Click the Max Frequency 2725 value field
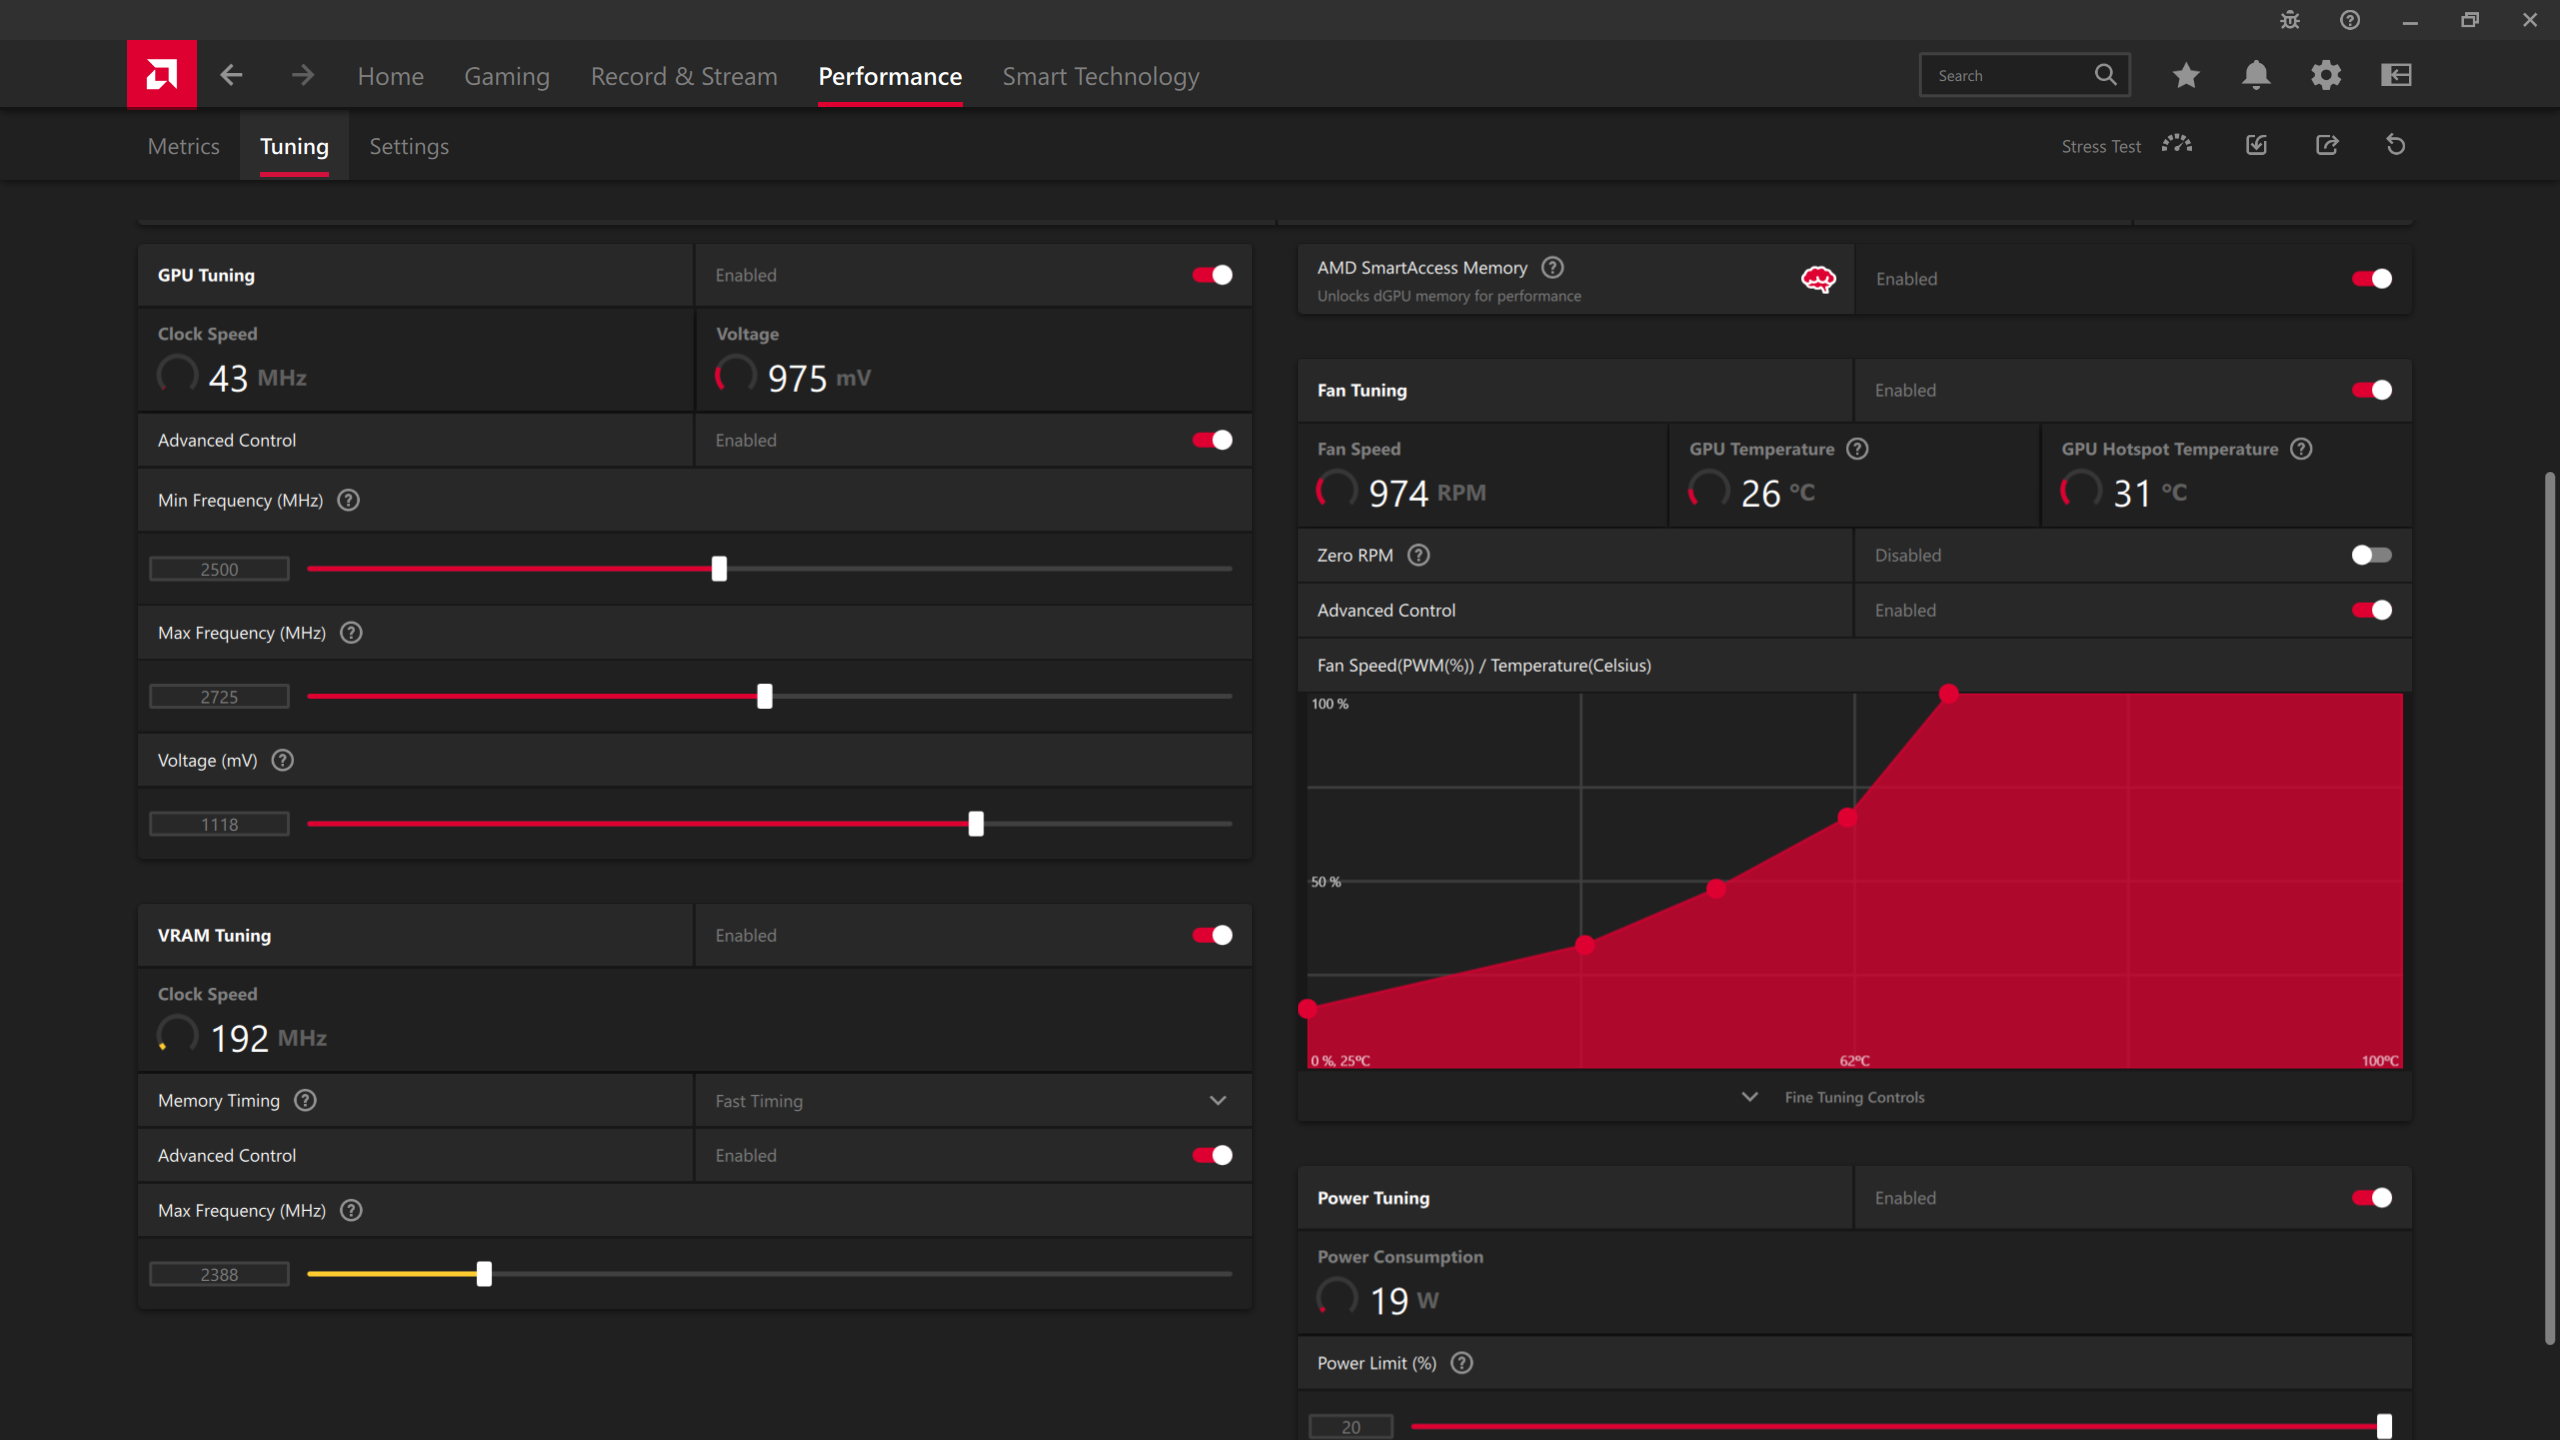Image resolution: width=2560 pixels, height=1440 pixels. tap(219, 696)
